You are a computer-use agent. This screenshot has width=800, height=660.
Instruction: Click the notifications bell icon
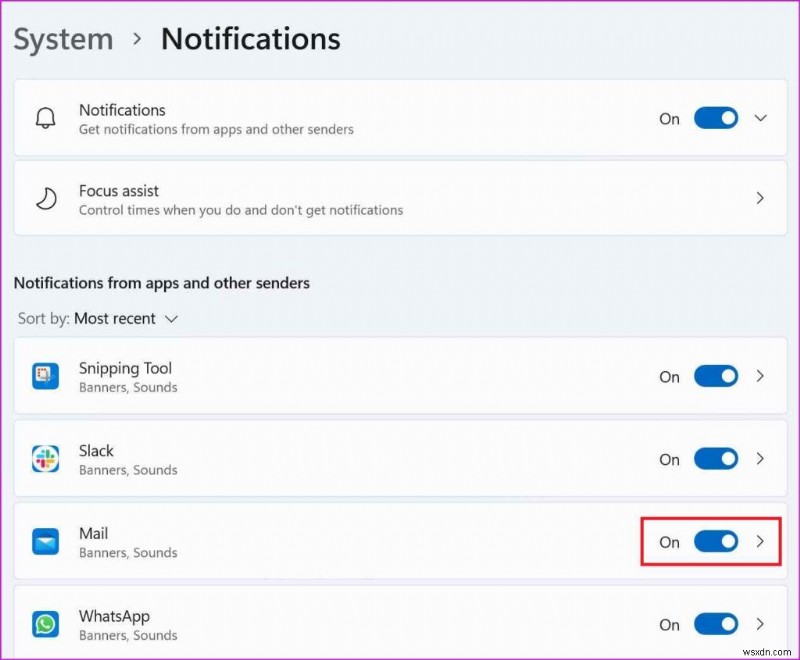pos(43,118)
